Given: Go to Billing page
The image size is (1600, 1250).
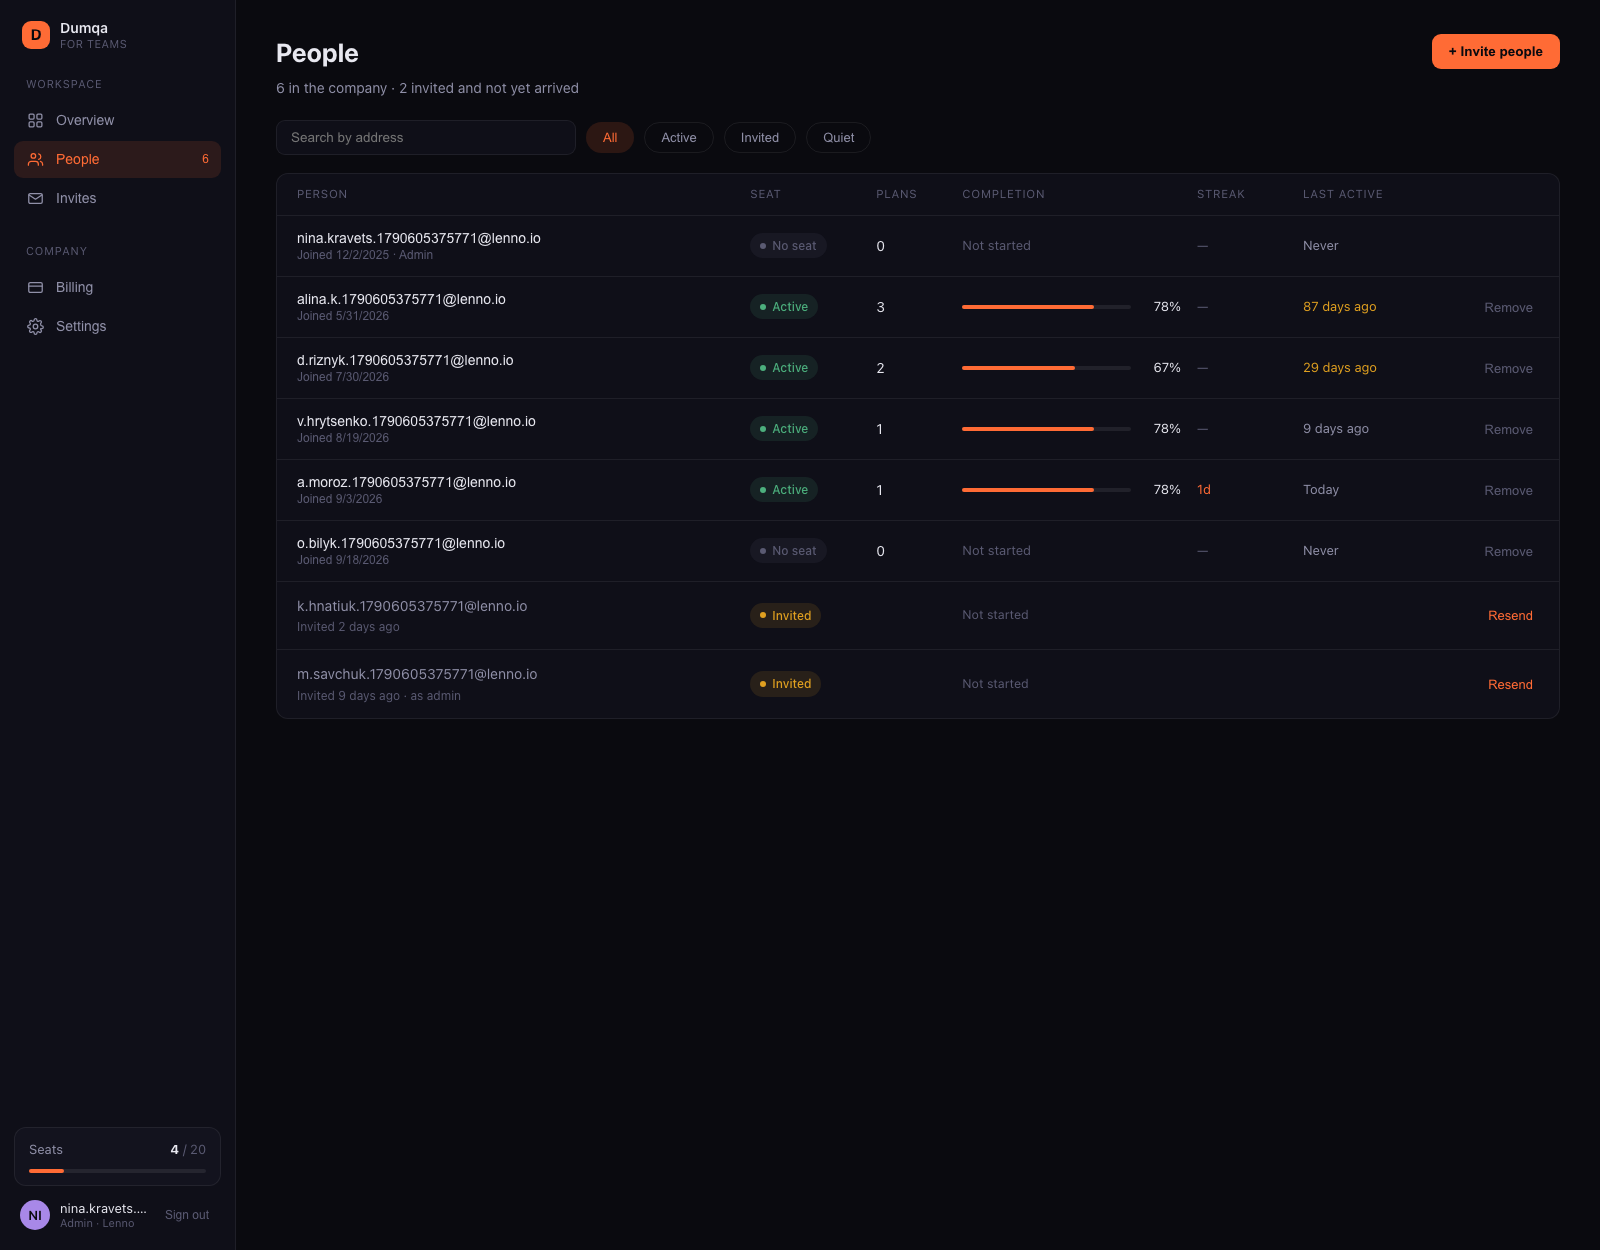Looking at the screenshot, I should click(117, 287).
